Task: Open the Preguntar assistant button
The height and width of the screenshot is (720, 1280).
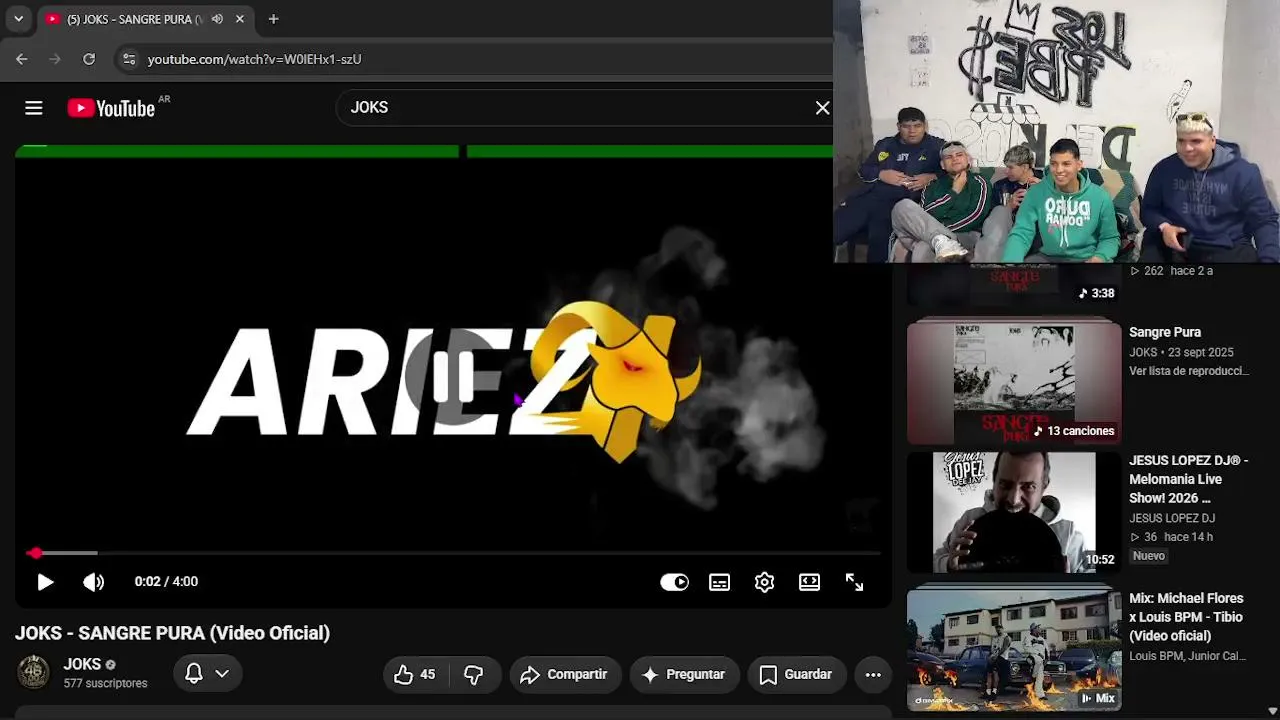Action: tap(684, 675)
